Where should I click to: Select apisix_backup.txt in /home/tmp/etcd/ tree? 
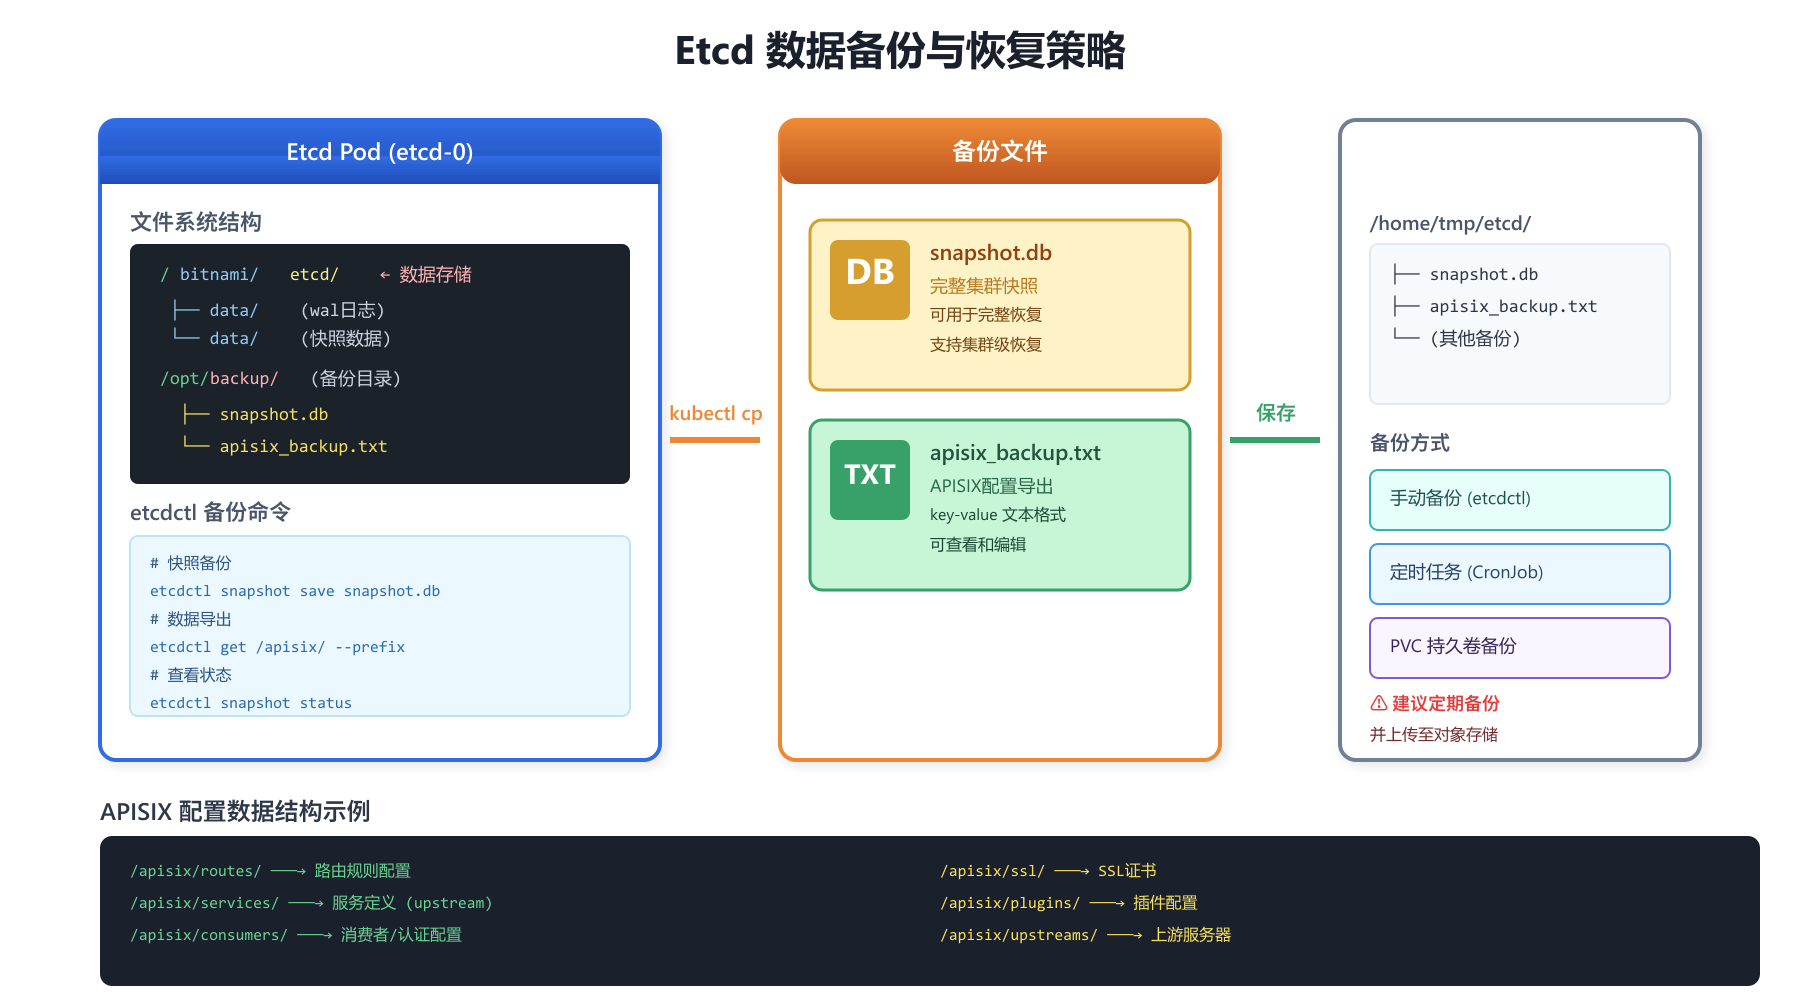pos(1512,306)
